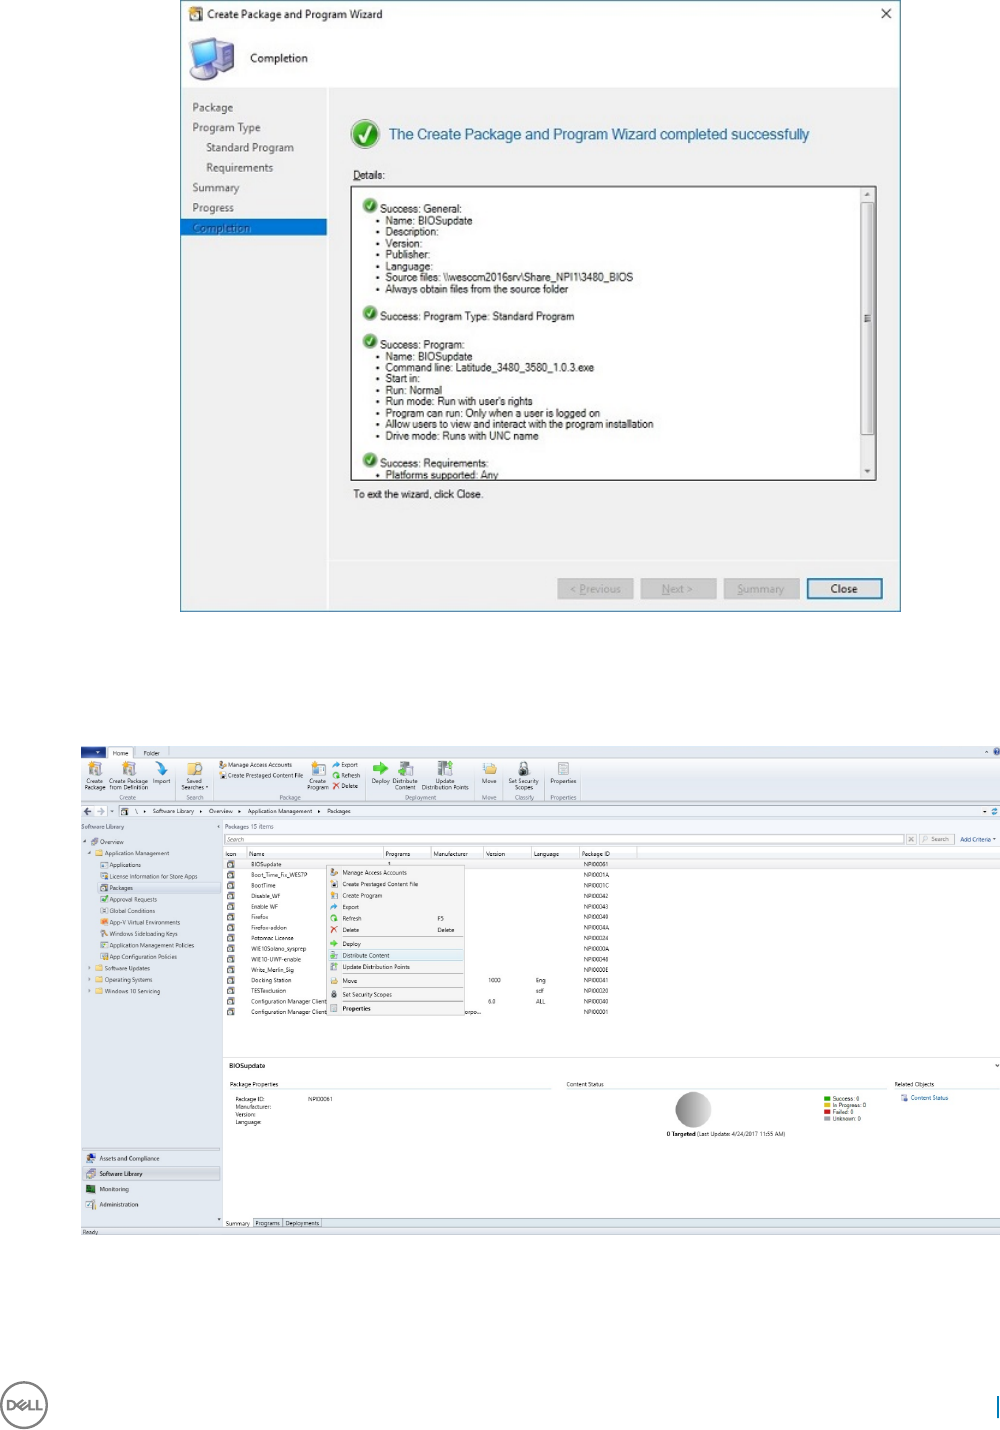Screen dimensions: 1000x1430
Task: Select Set Security Scopes in context menu
Action: (x=395, y=995)
